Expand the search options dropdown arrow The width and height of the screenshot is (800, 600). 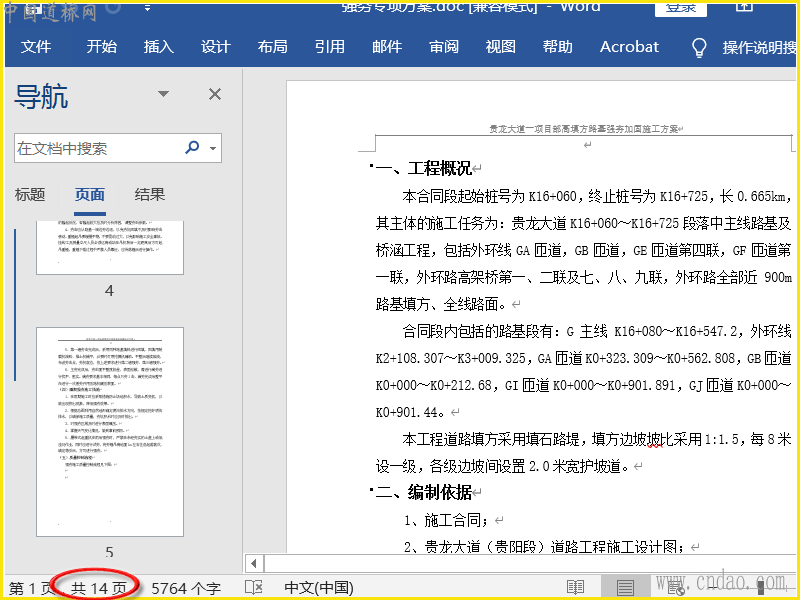pyautogui.click(x=213, y=149)
